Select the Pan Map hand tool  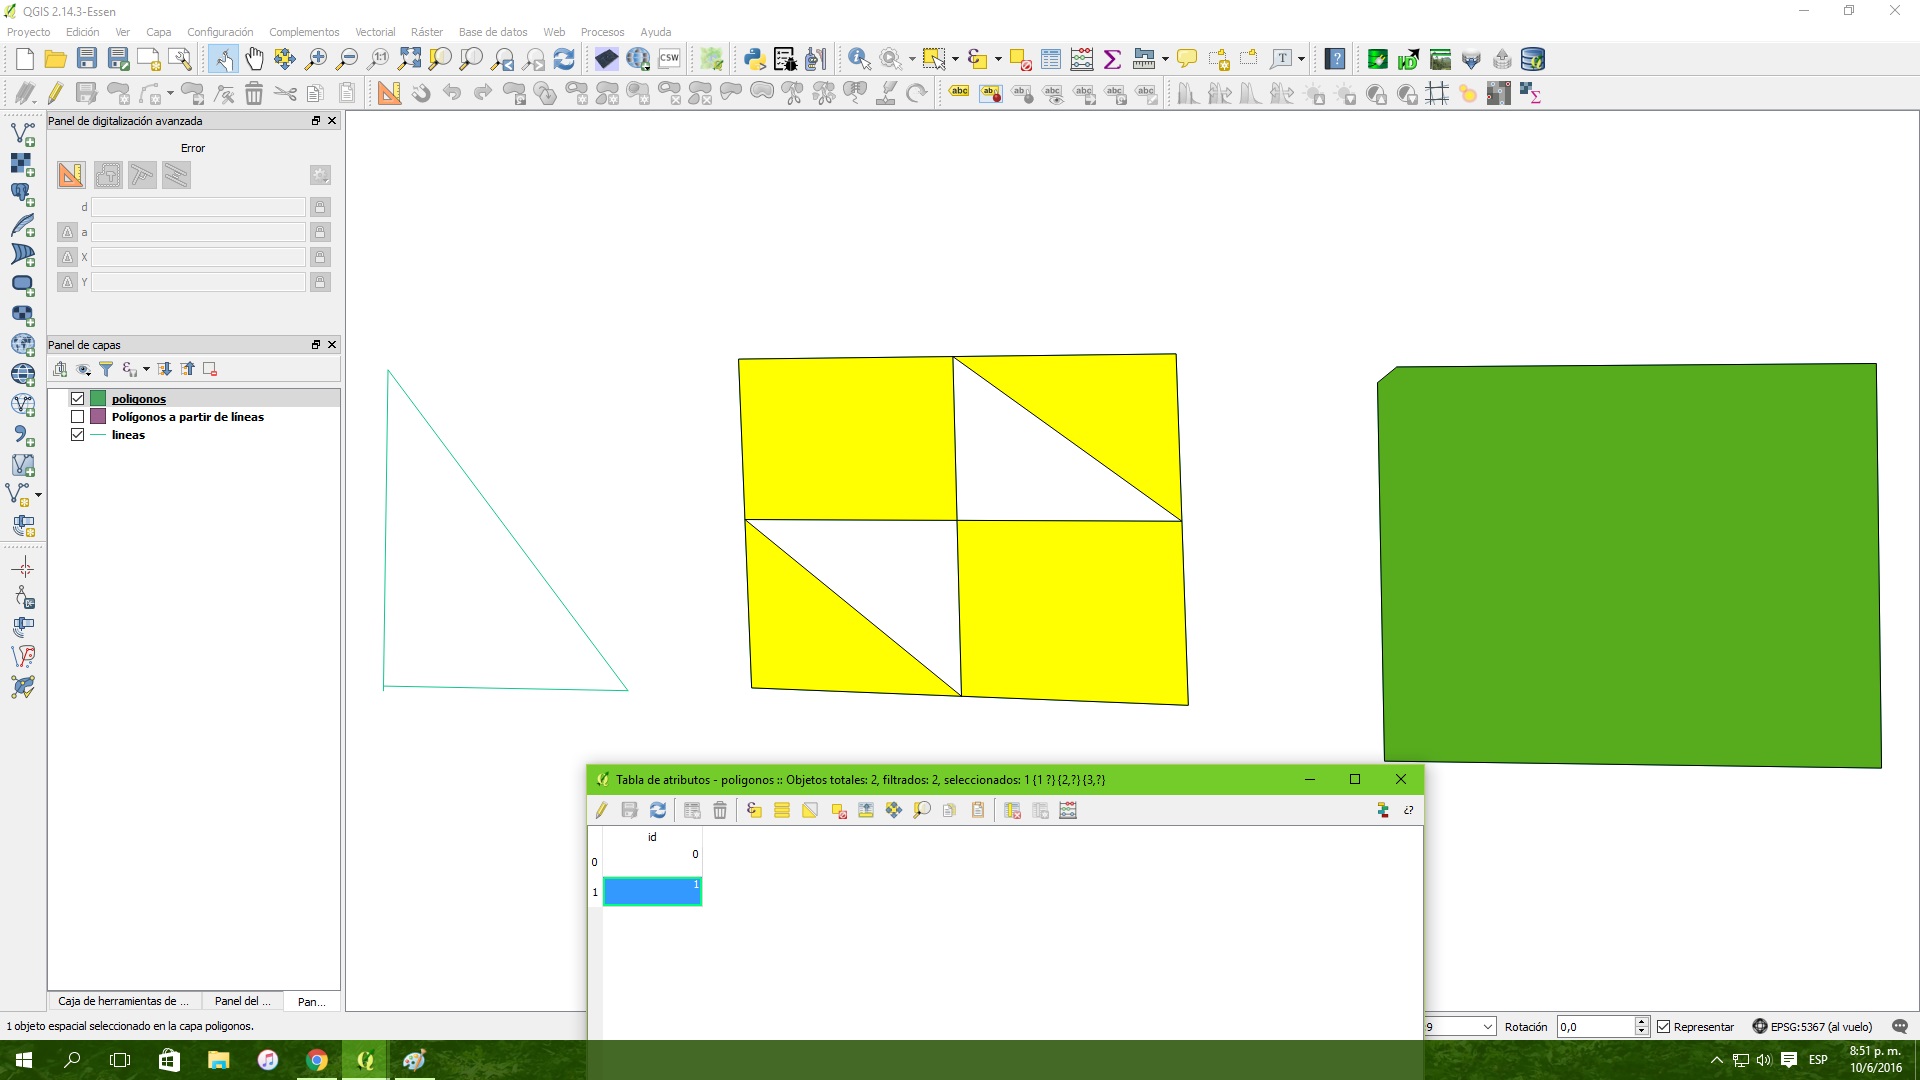coord(254,59)
